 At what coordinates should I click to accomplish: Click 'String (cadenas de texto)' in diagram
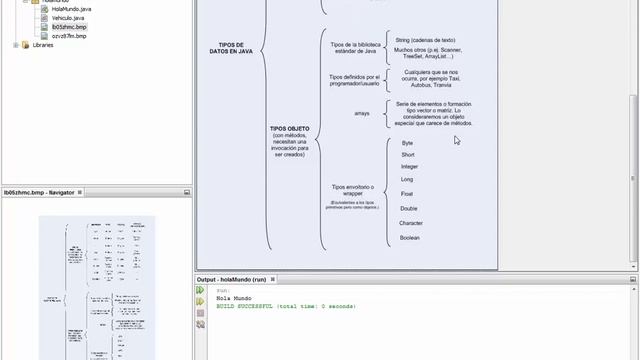(425, 40)
